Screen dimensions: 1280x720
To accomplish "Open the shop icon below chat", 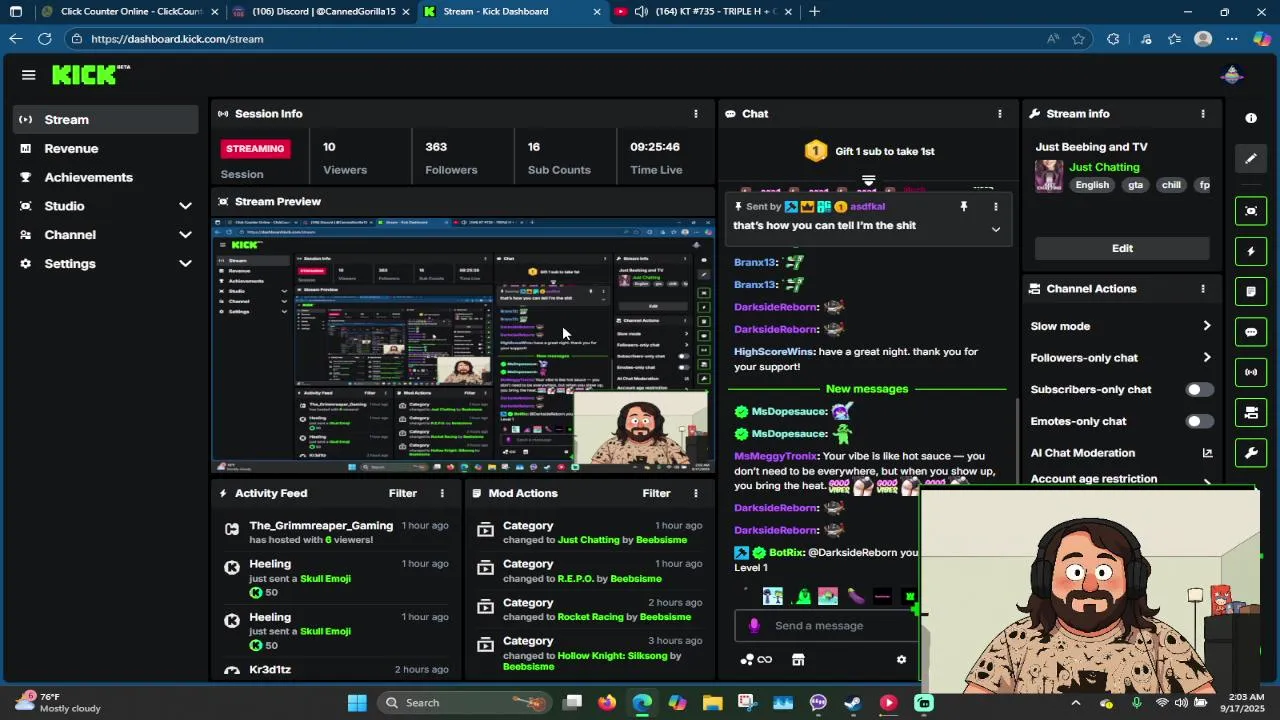I will pyautogui.click(x=798, y=660).
